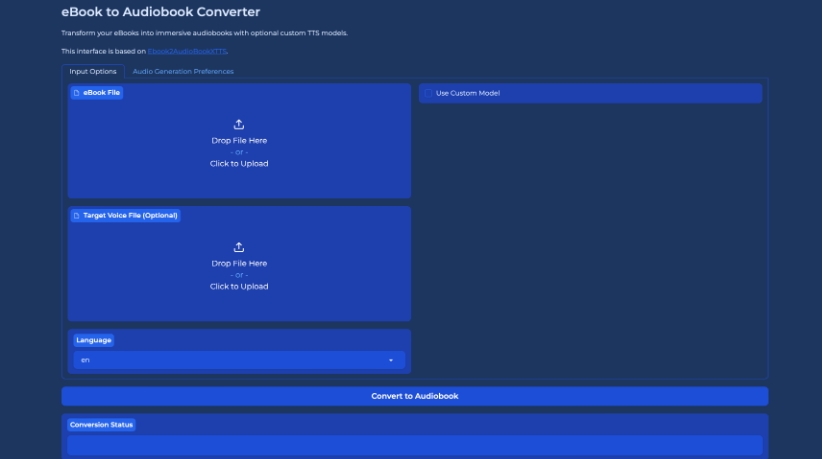
Task: Switch to the Input Options tab
Action: click(93, 72)
